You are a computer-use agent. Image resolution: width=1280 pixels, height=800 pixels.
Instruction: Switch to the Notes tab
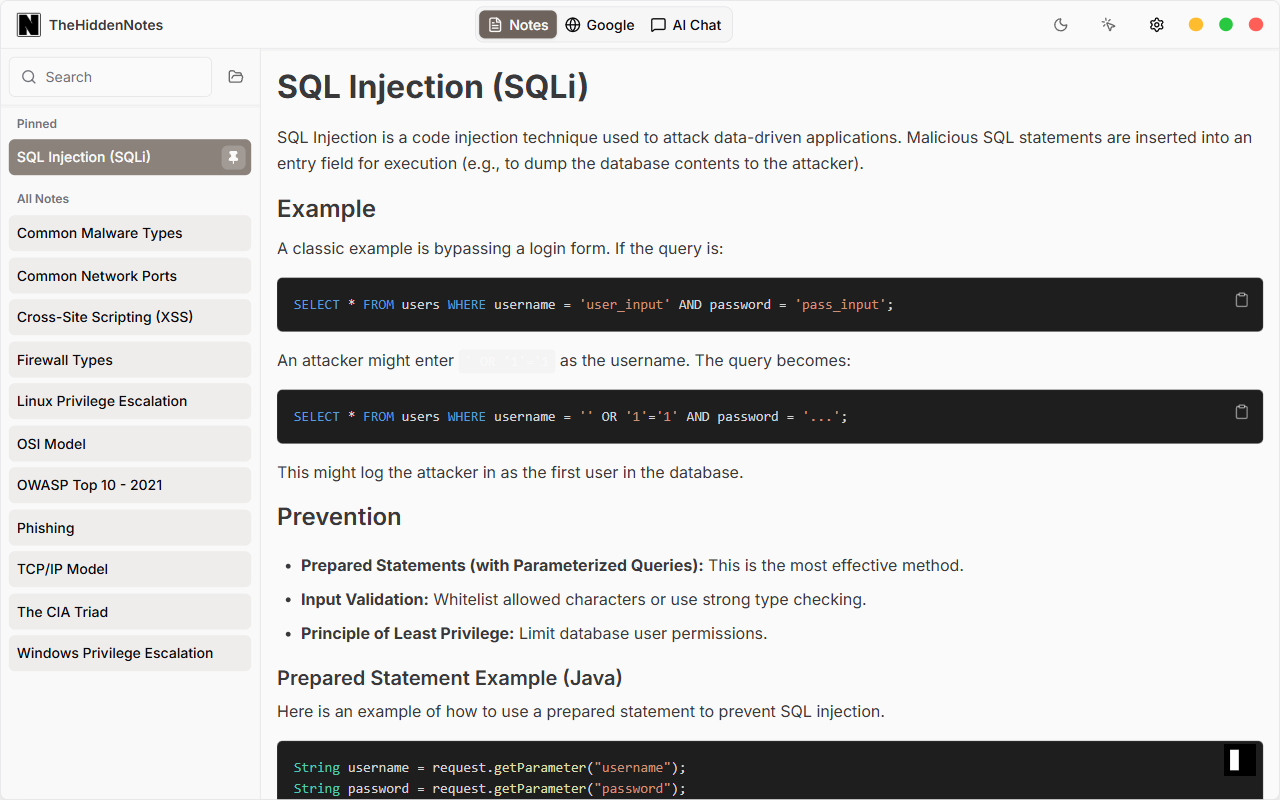pos(518,25)
